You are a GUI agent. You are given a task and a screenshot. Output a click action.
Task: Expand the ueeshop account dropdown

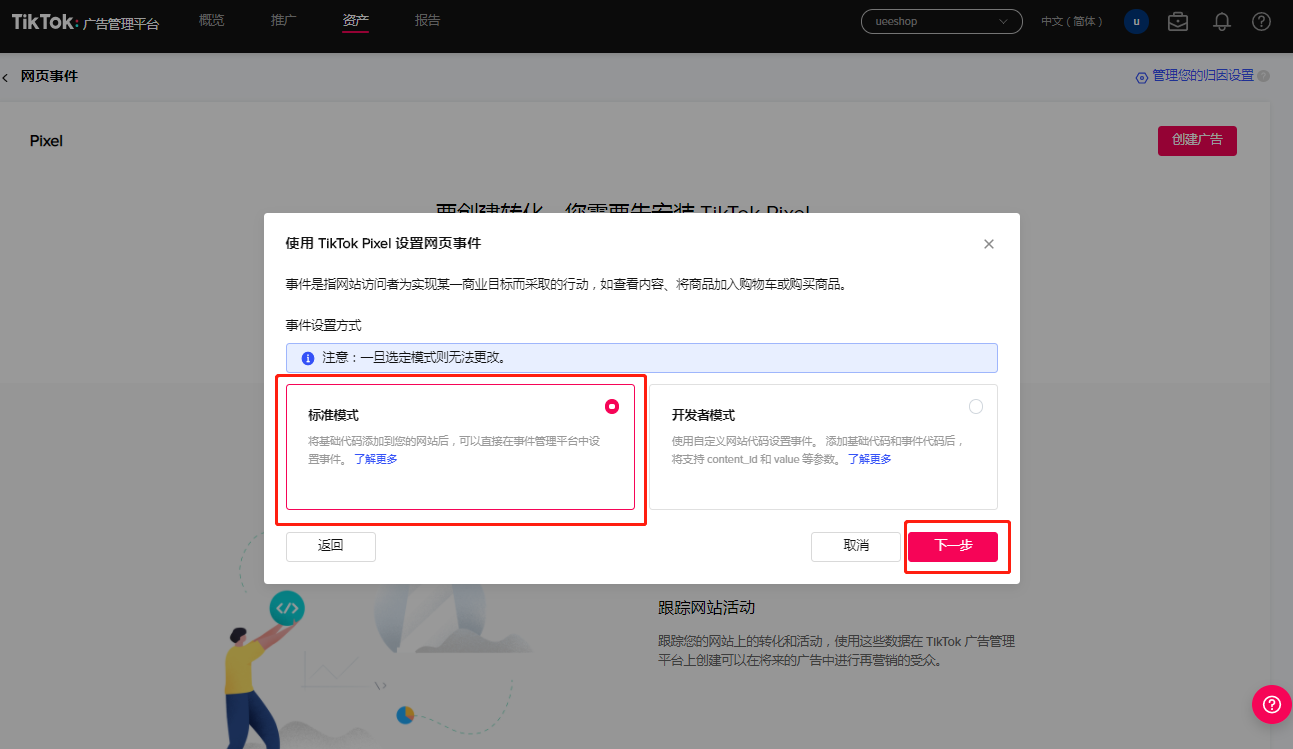[941, 21]
